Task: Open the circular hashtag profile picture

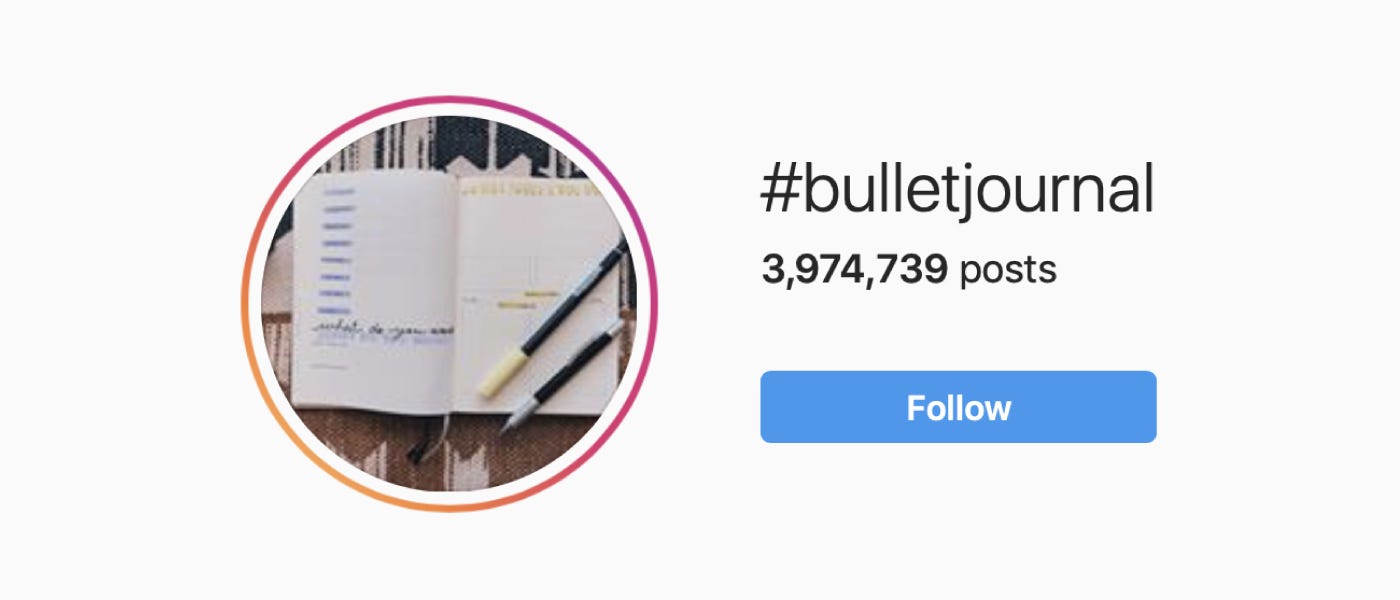Action: [449, 304]
